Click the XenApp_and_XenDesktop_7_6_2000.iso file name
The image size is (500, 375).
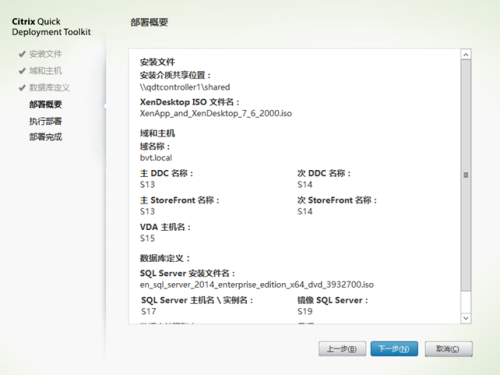tap(216, 114)
